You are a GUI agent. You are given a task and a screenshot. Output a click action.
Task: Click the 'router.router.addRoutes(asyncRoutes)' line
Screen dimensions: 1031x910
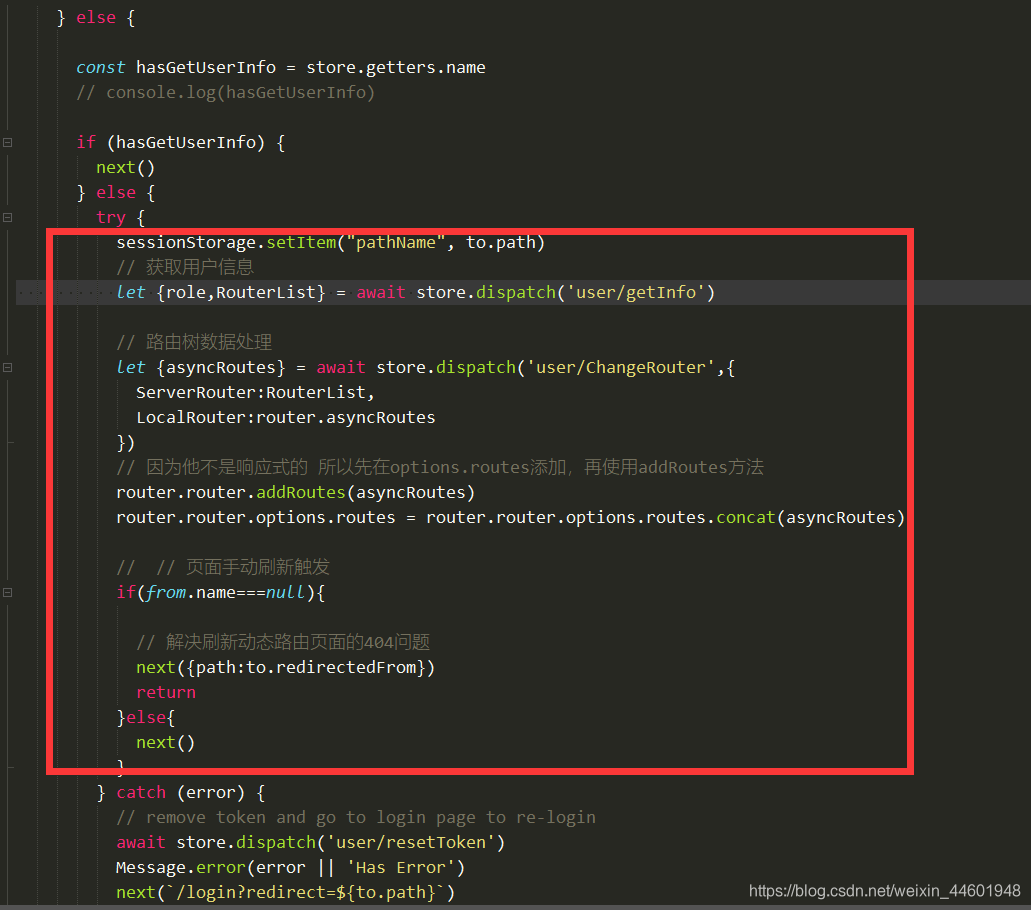pos(295,492)
